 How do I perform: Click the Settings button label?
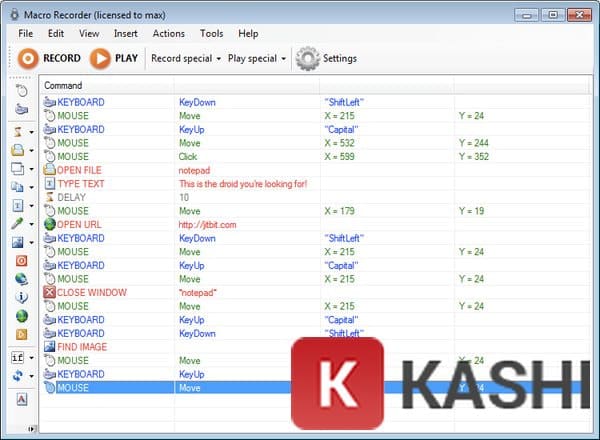tap(340, 59)
